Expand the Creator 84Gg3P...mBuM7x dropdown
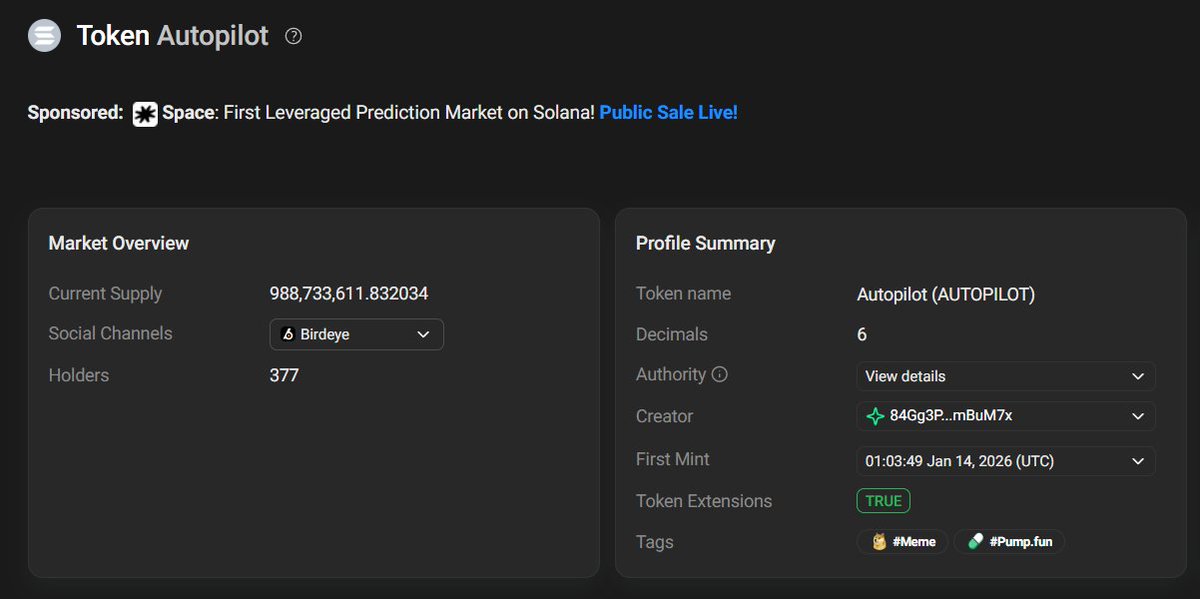The image size is (1200, 599). pyautogui.click(x=1006, y=416)
